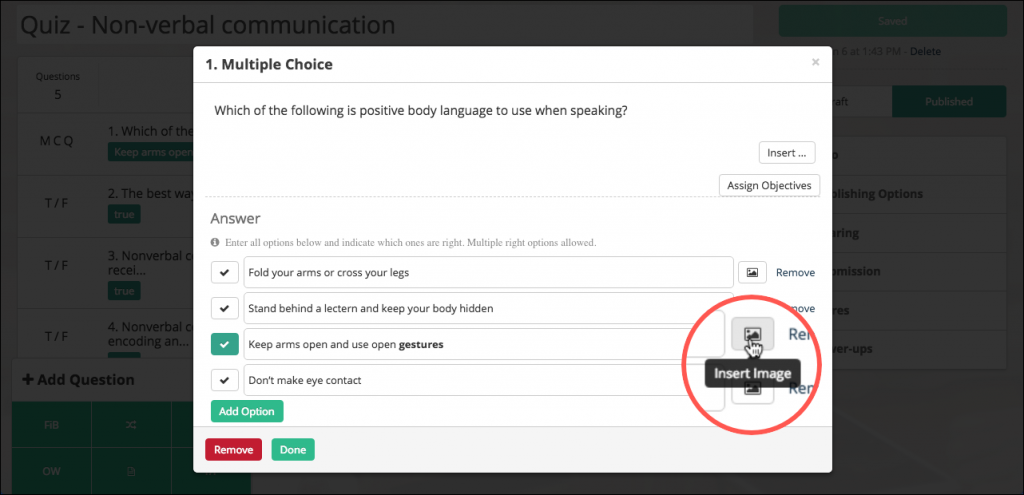Click the document icon below the shuffle tile

(x=131, y=471)
